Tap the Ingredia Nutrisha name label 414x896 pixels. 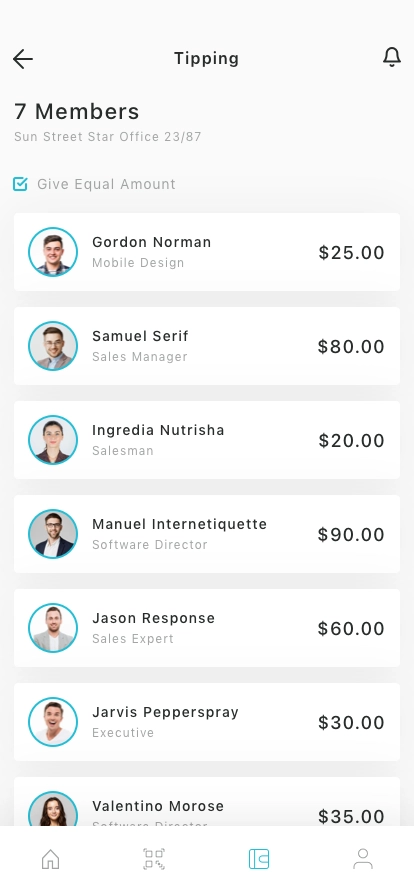pyautogui.click(x=158, y=430)
